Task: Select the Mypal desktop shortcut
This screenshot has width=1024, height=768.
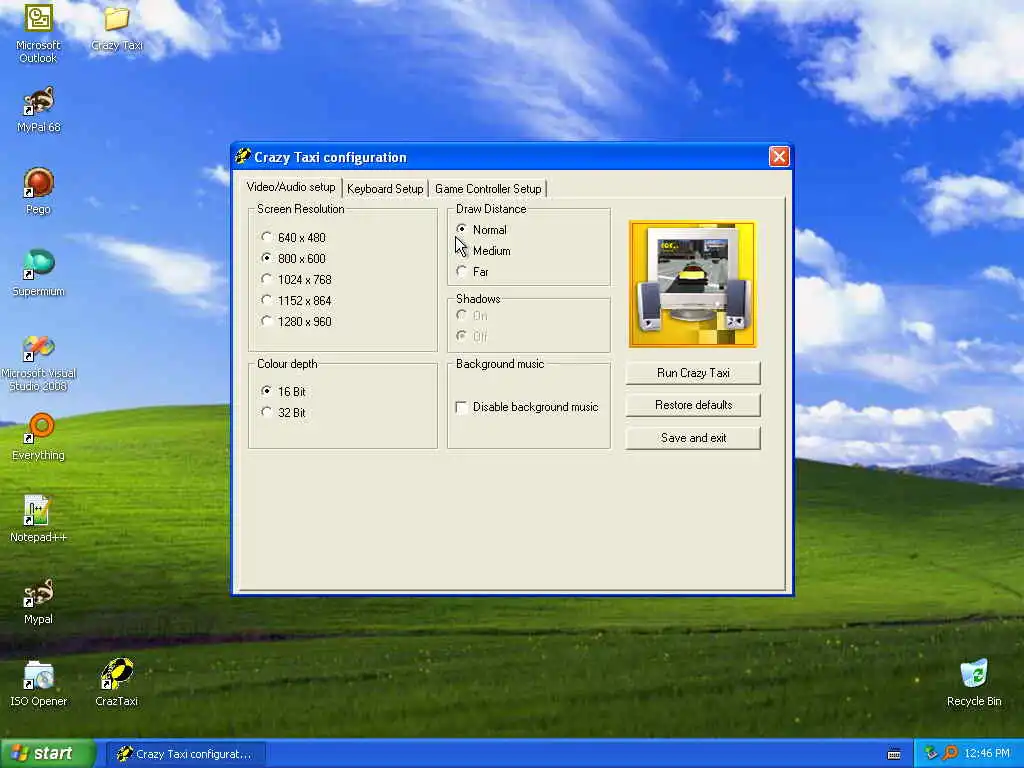Action: (x=38, y=601)
